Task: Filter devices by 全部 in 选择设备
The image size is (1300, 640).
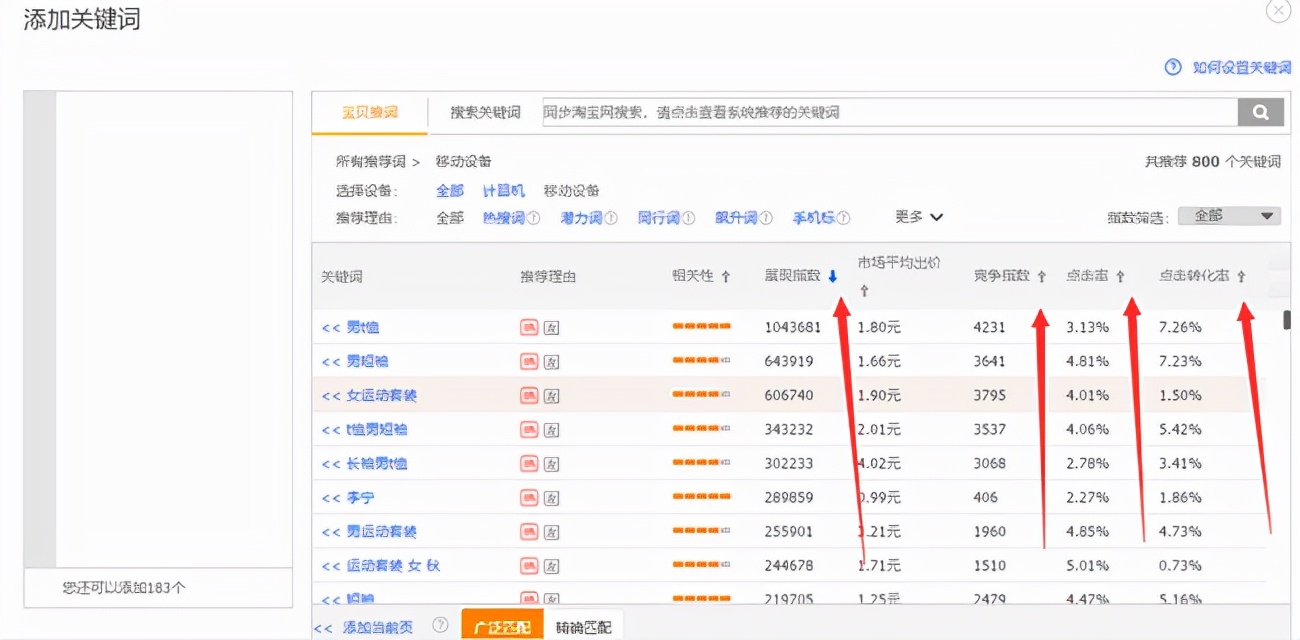Action: [x=450, y=190]
